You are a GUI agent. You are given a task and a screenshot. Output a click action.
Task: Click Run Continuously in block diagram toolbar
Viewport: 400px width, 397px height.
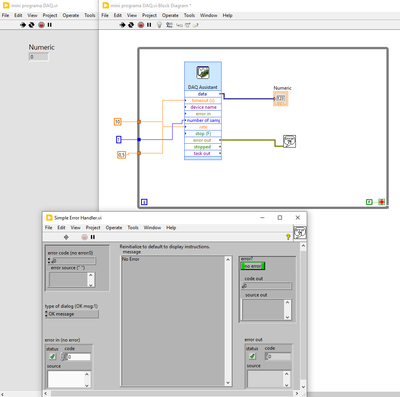[x=131, y=25]
